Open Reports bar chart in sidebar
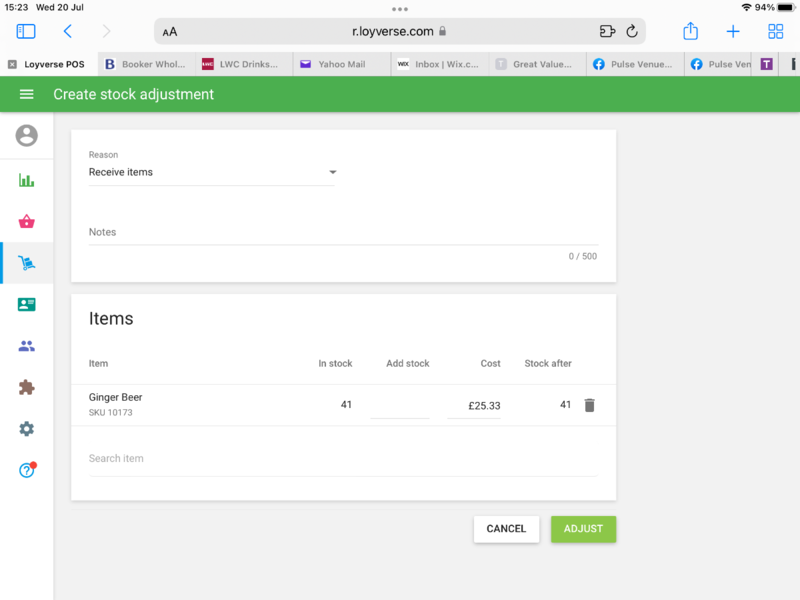800x600 pixels. [27, 181]
